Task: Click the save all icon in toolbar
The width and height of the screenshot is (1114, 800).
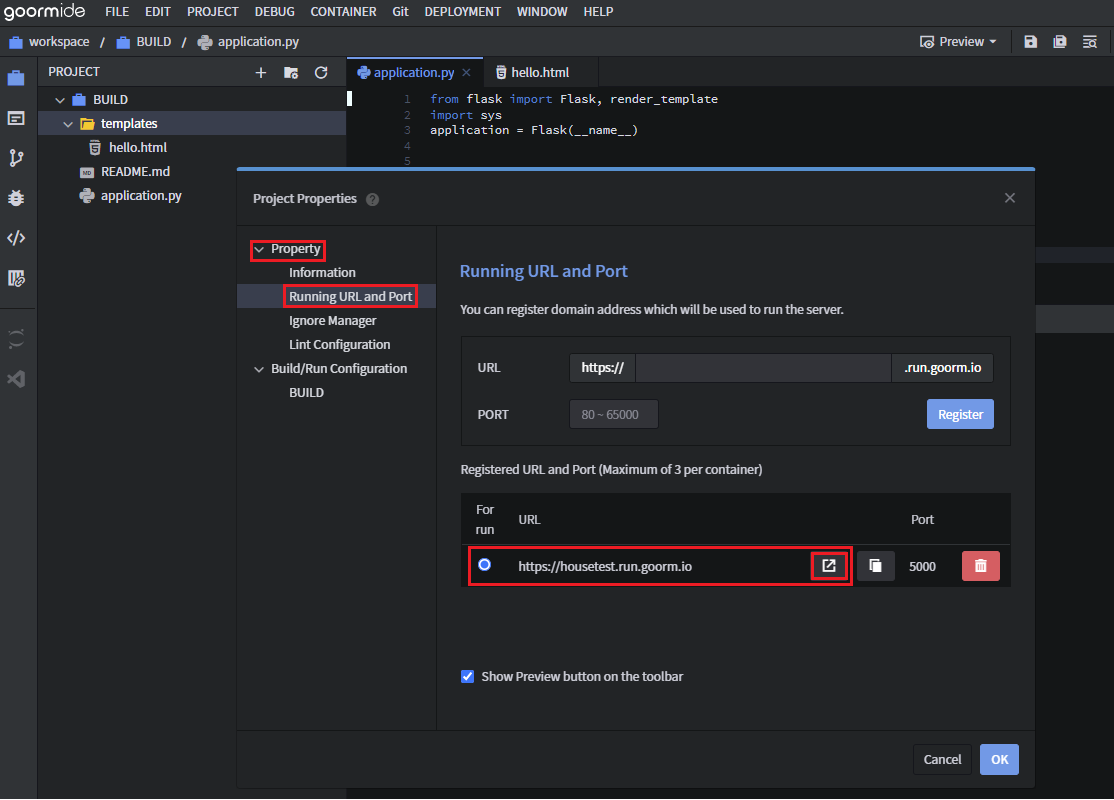Action: pos(1059,42)
